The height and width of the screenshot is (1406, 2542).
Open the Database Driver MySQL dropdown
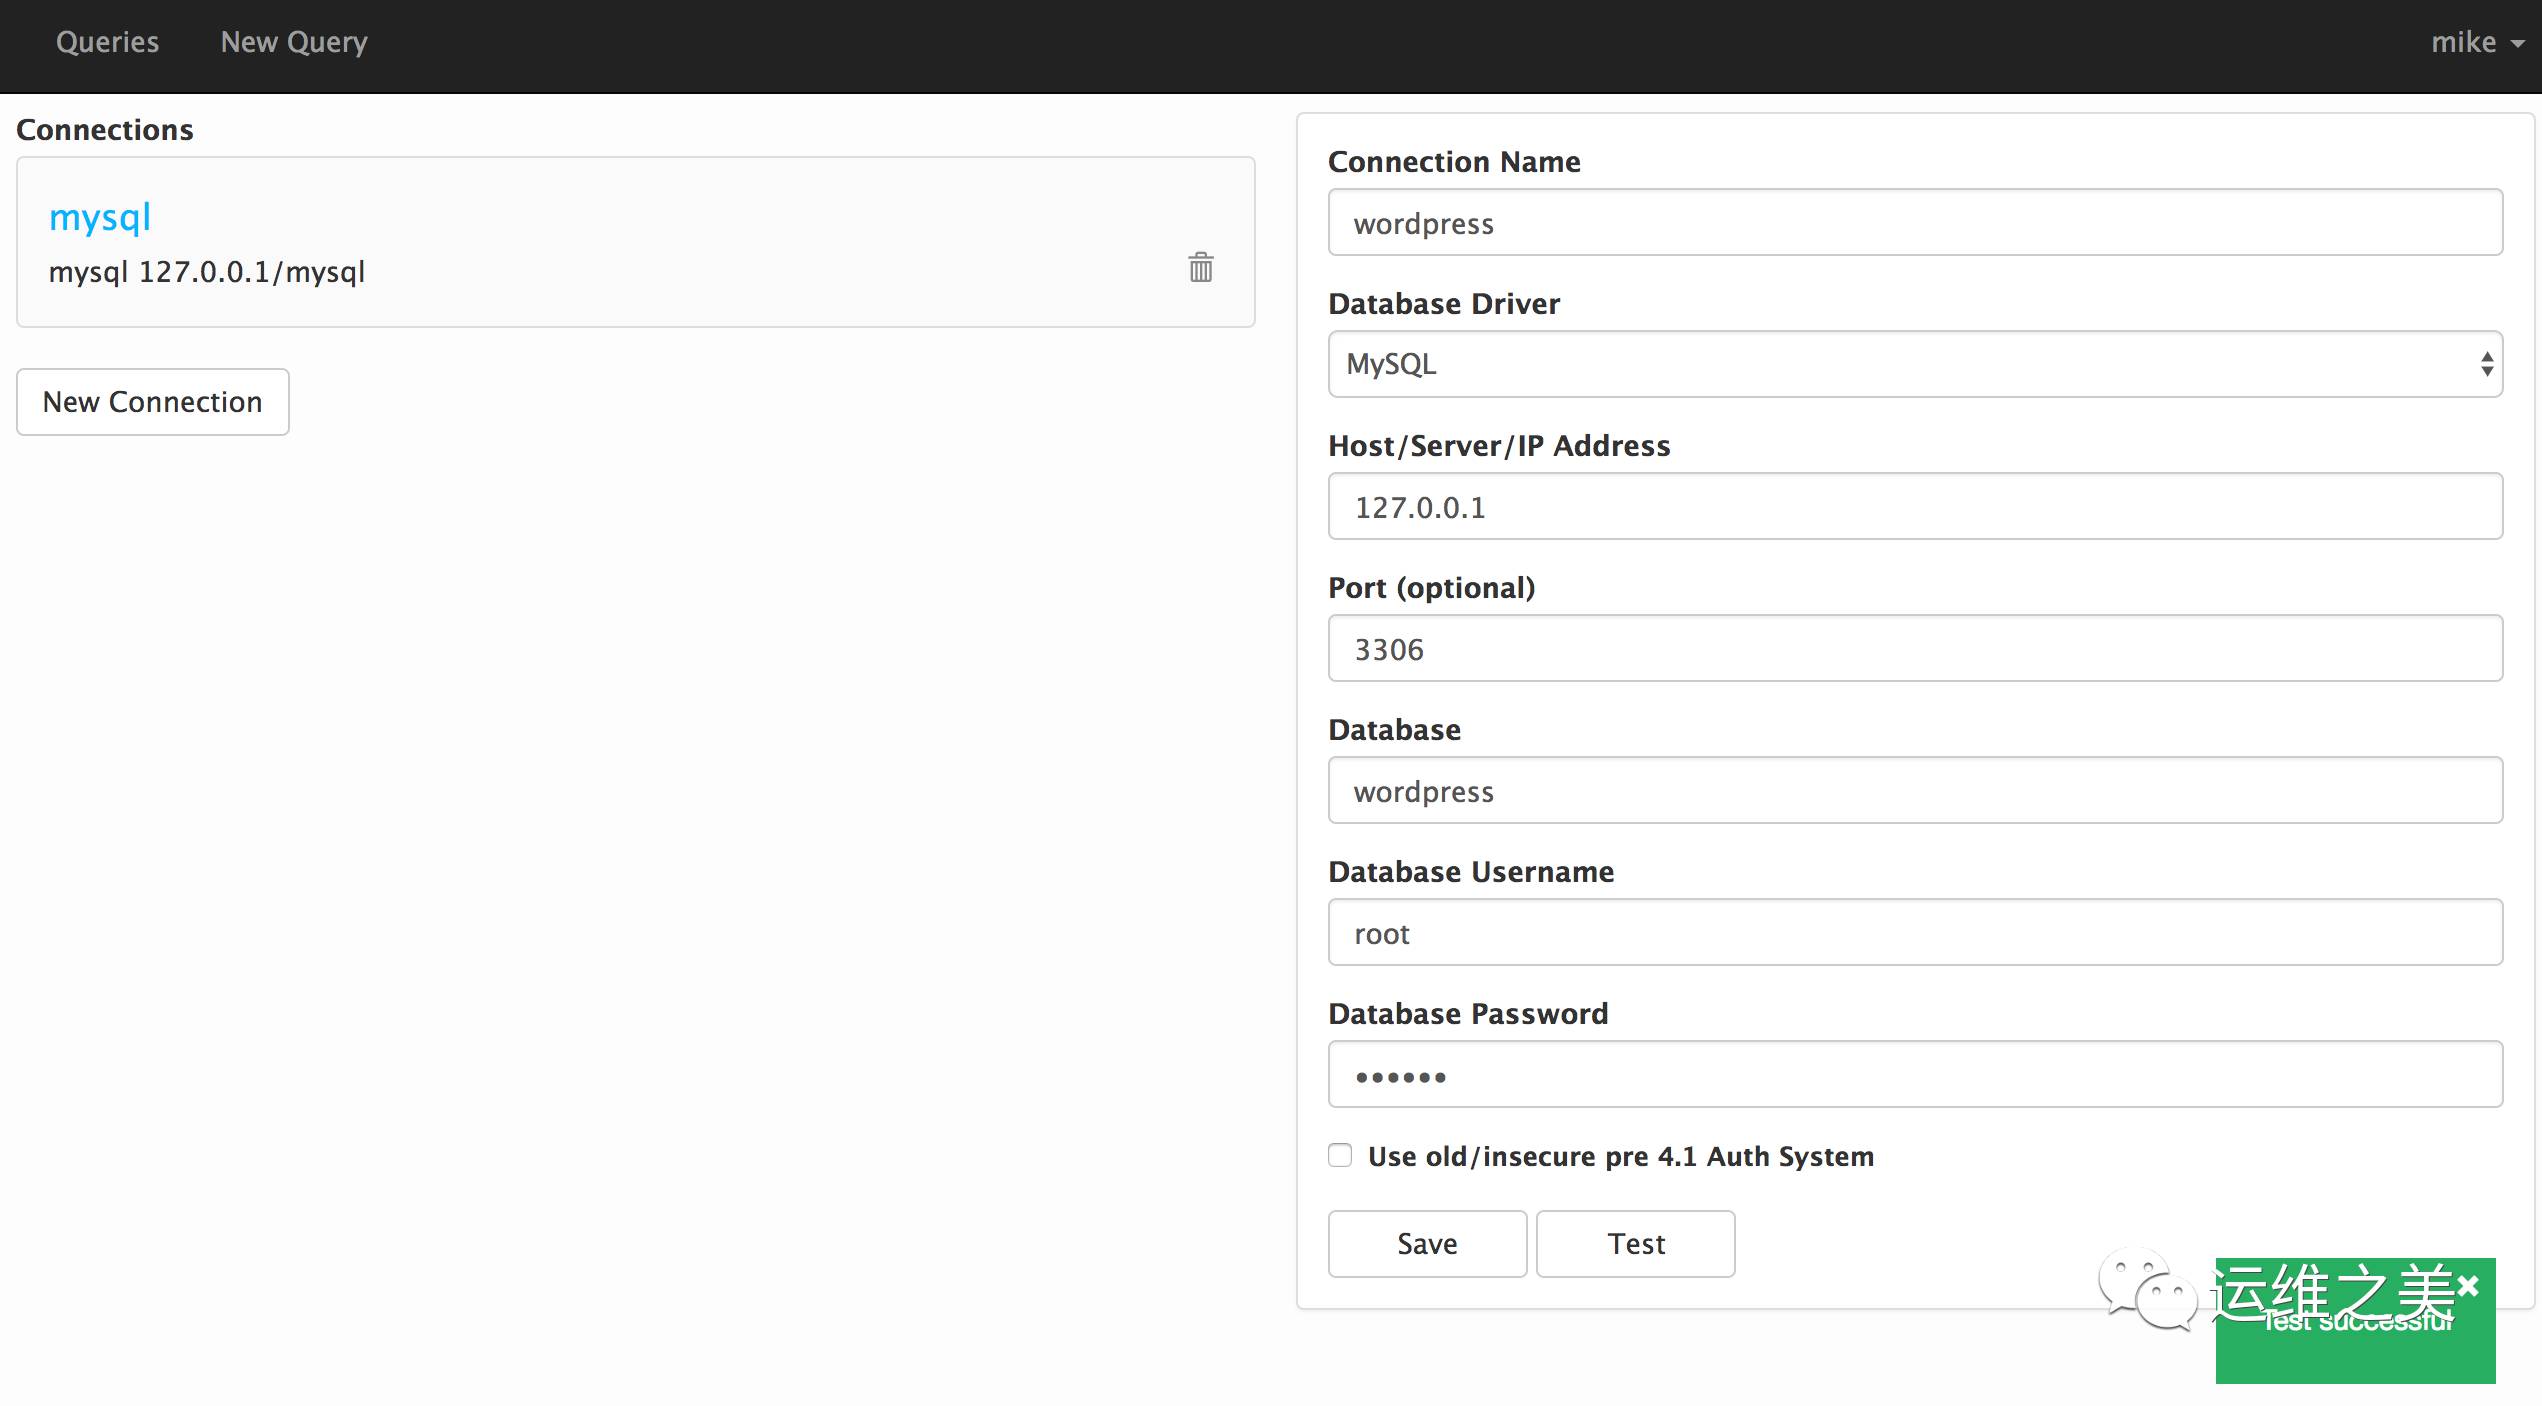1914,364
